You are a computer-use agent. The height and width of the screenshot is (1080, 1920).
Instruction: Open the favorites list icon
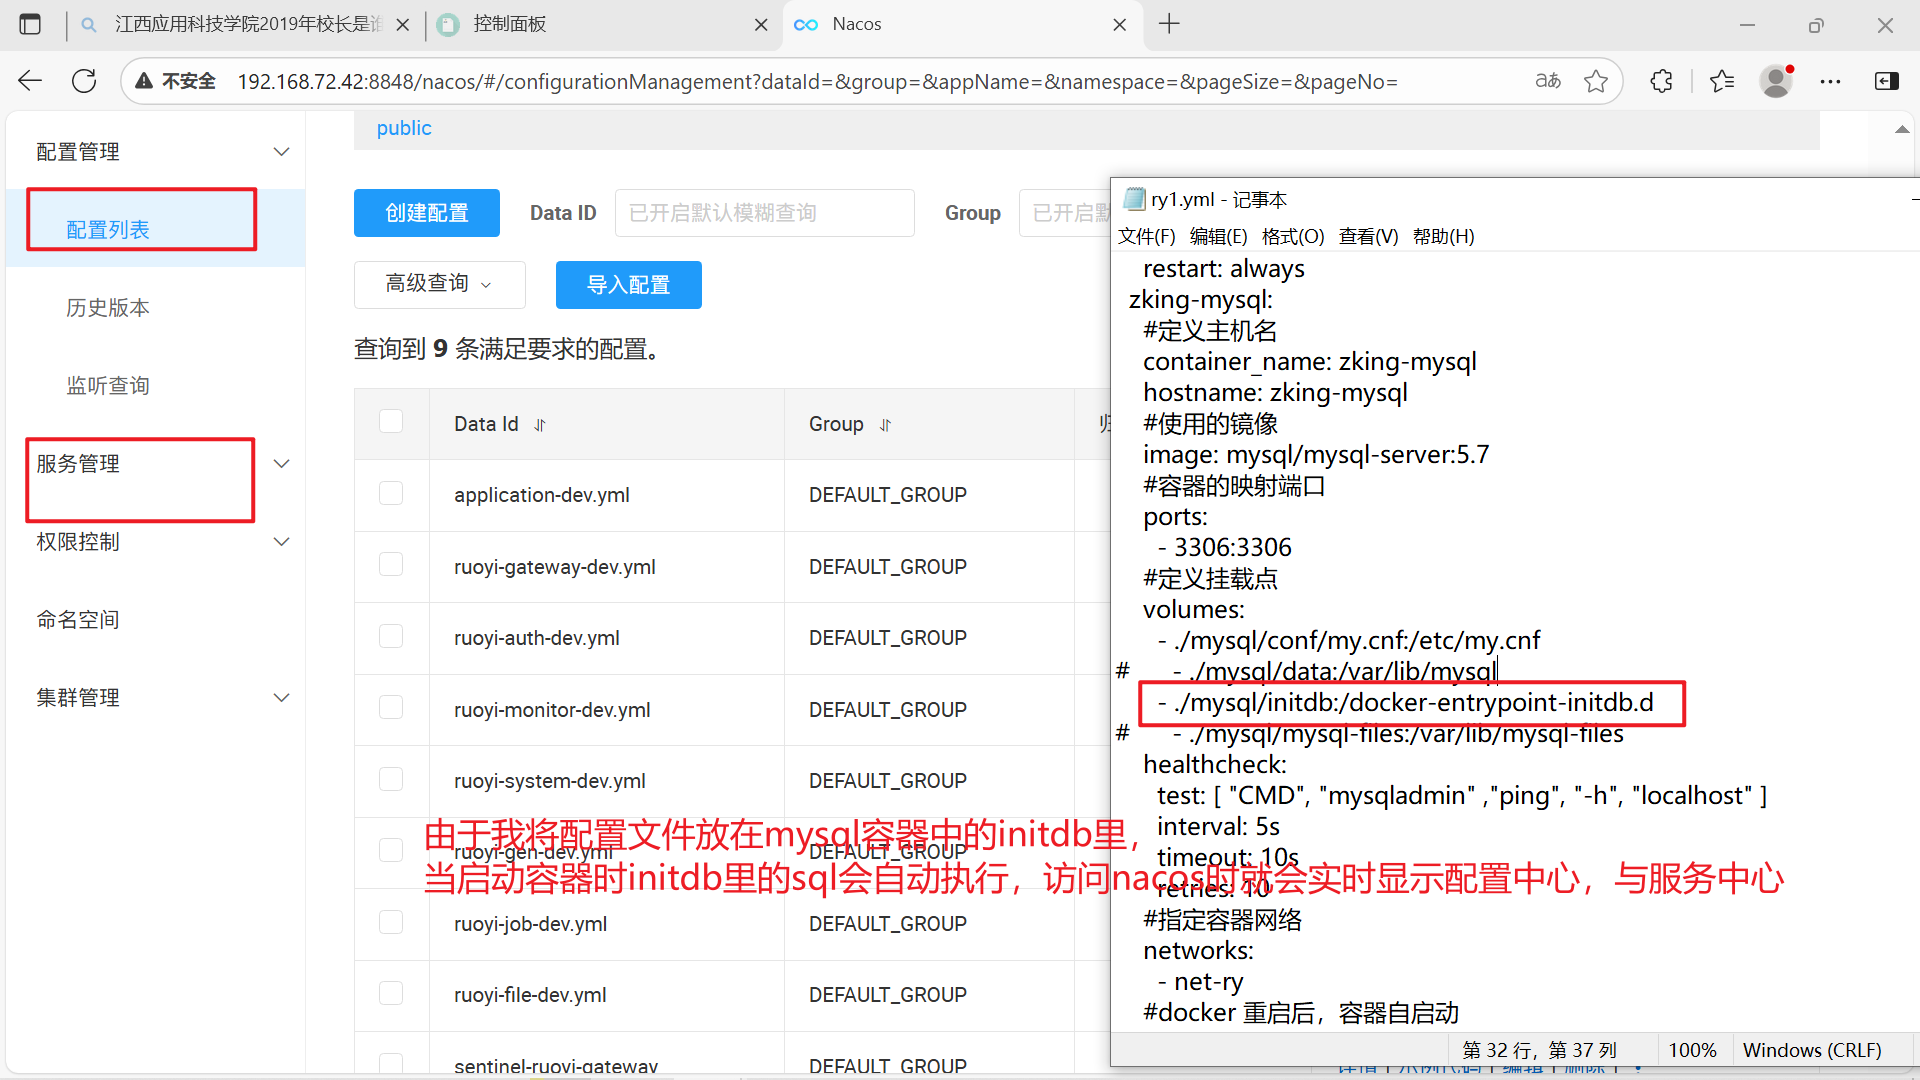[1722, 81]
